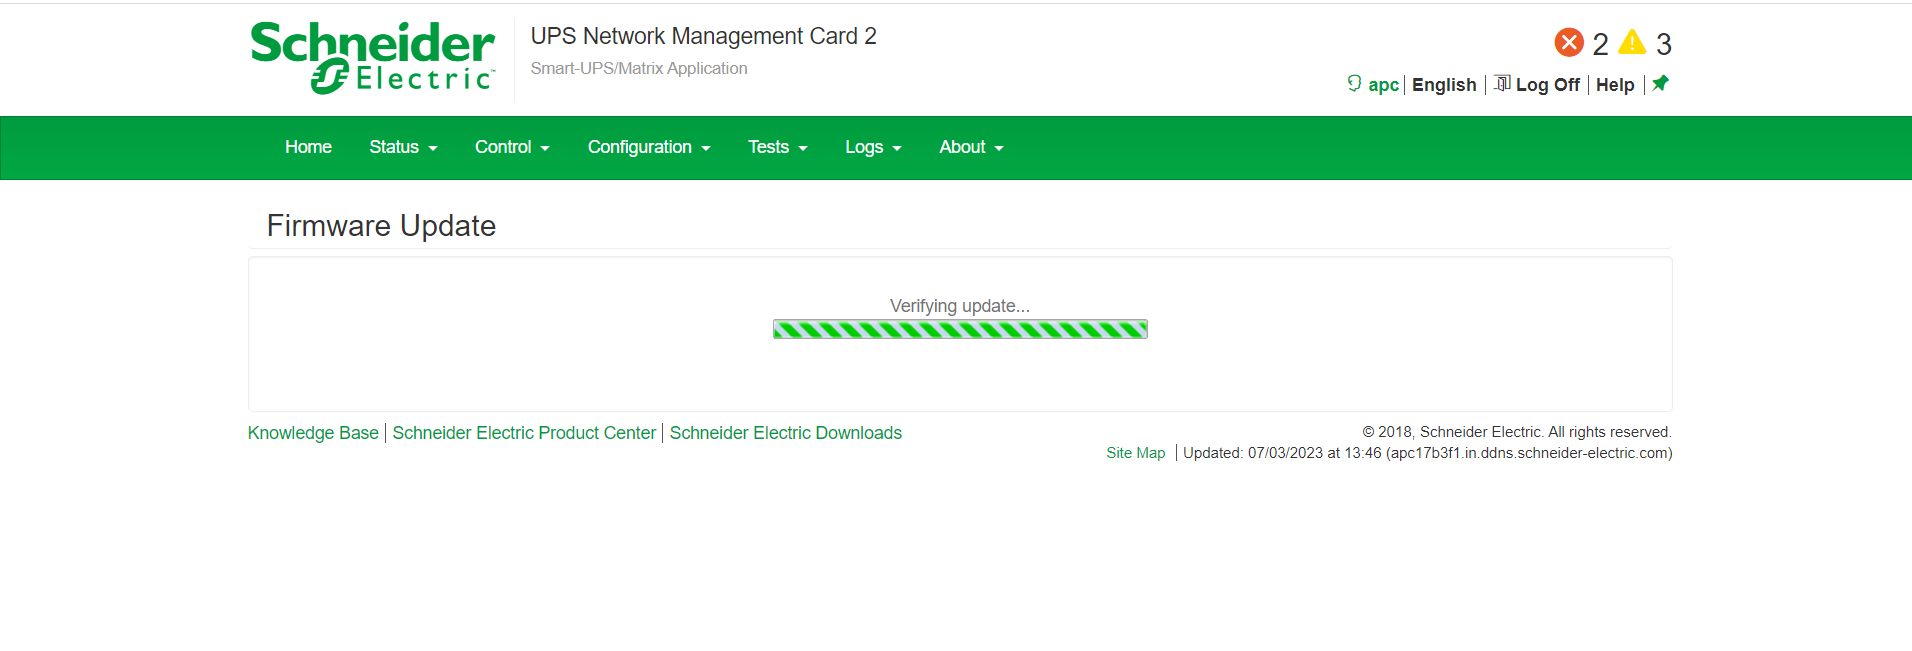The height and width of the screenshot is (651, 1912).
Task: Click the warning alarm count 3
Action: (x=1664, y=44)
